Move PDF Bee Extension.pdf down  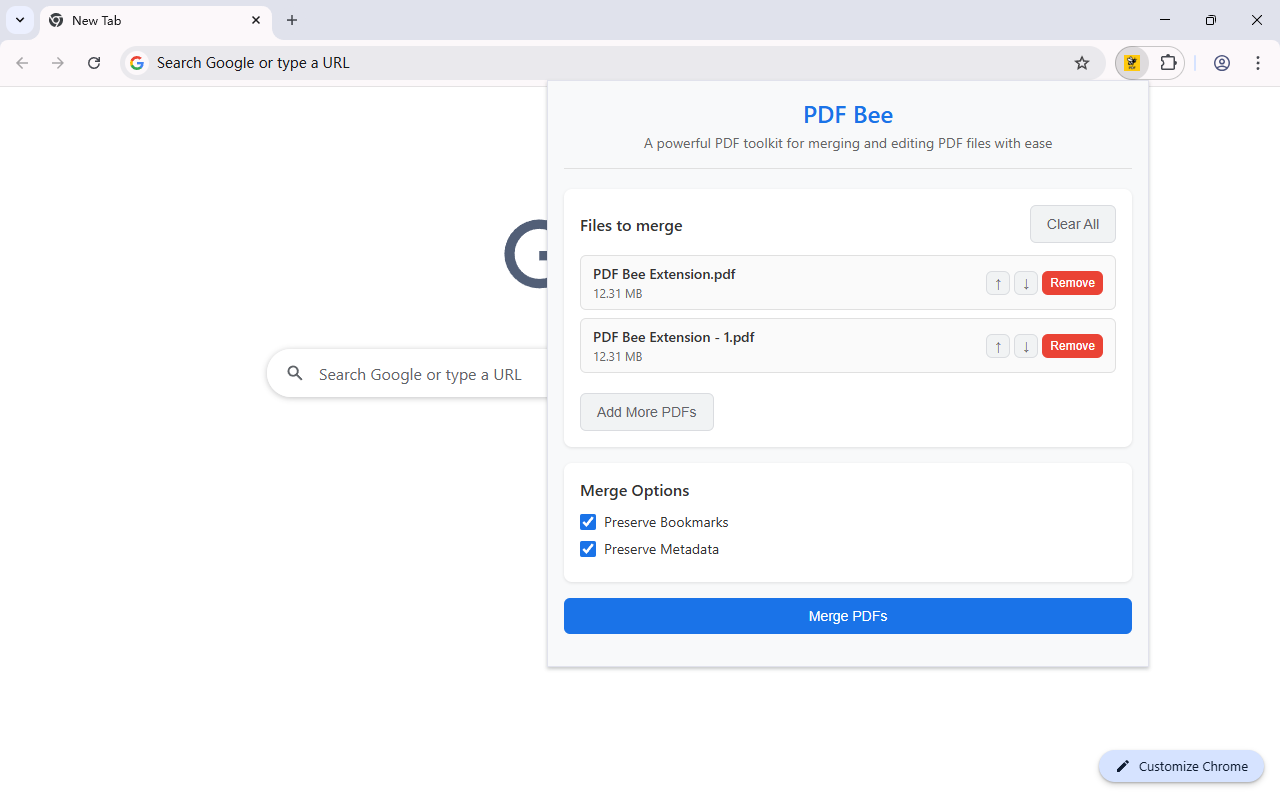(1026, 283)
